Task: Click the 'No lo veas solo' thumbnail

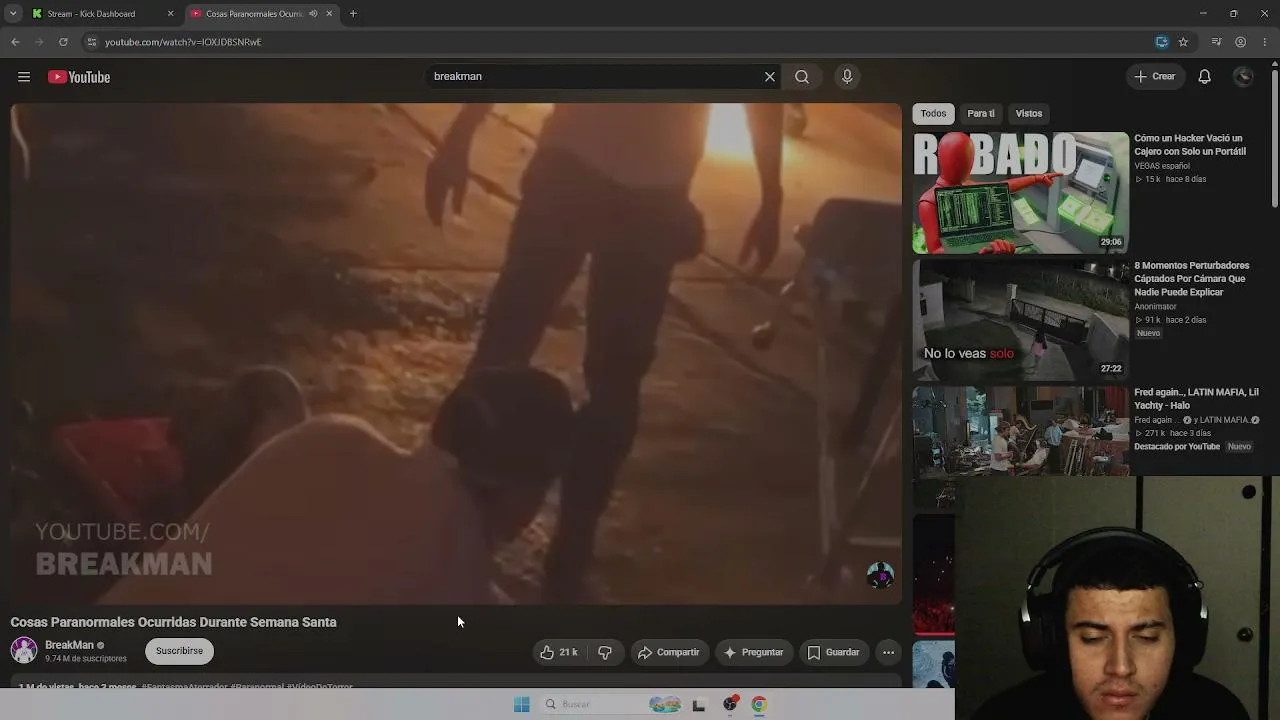Action: 1020,320
